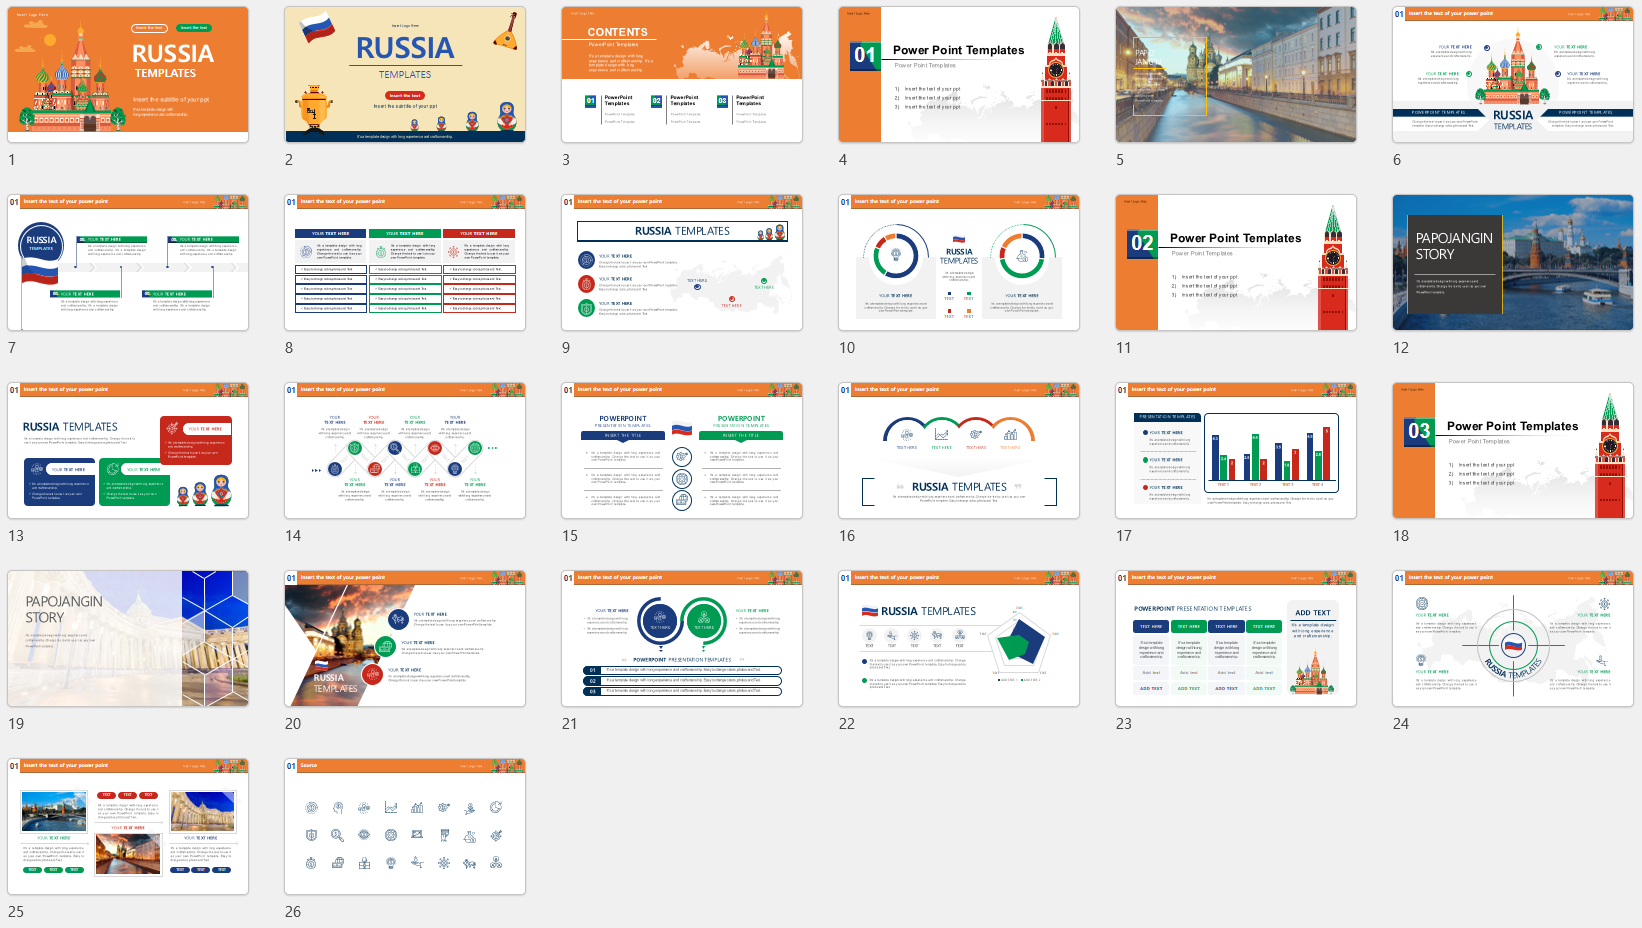The width and height of the screenshot is (1642, 928).
Task: Click the slide number label "12"
Action: (1401, 348)
